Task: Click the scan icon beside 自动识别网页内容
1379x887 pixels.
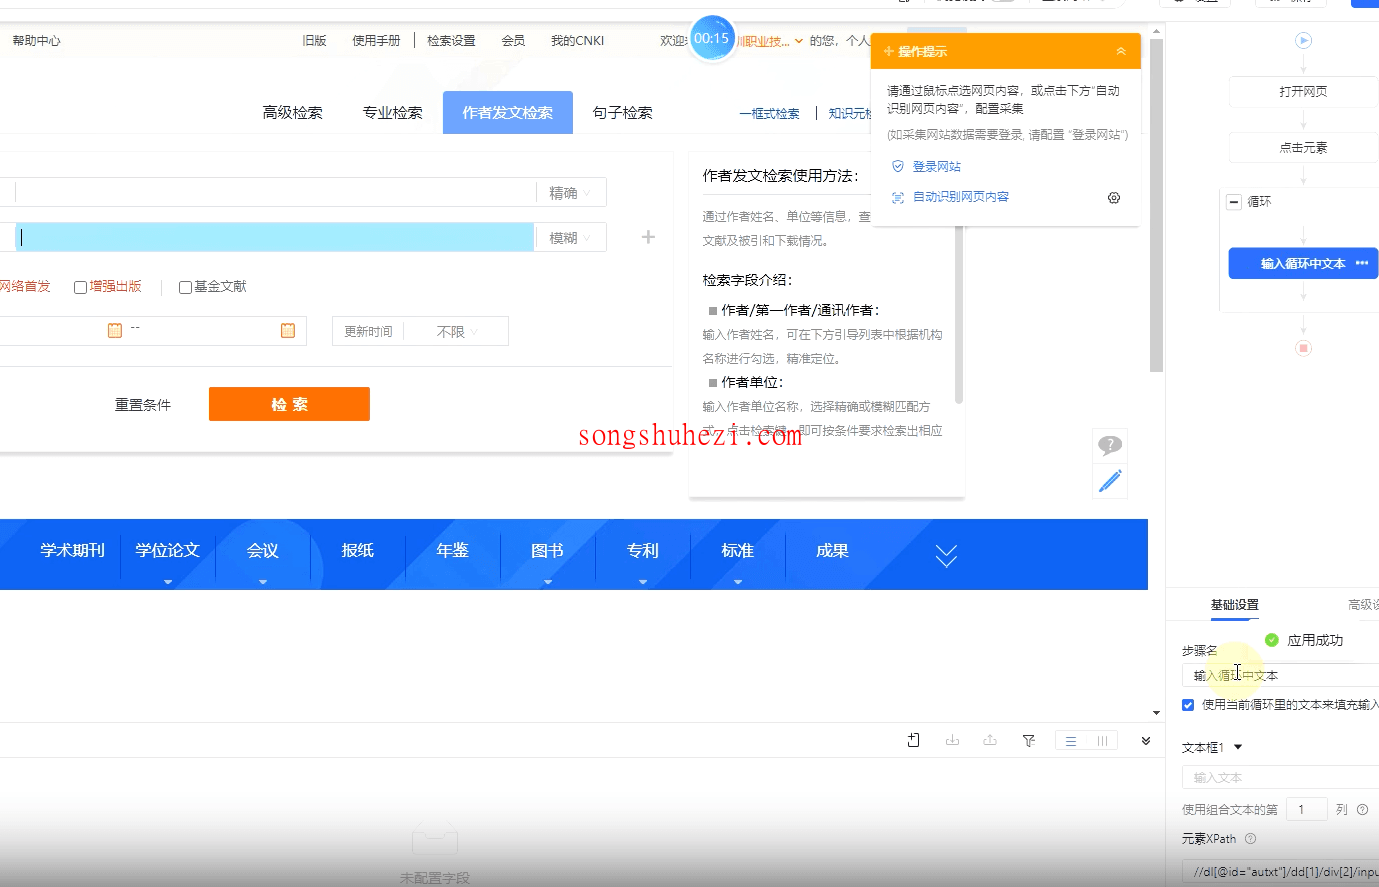Action: point(898,197)
